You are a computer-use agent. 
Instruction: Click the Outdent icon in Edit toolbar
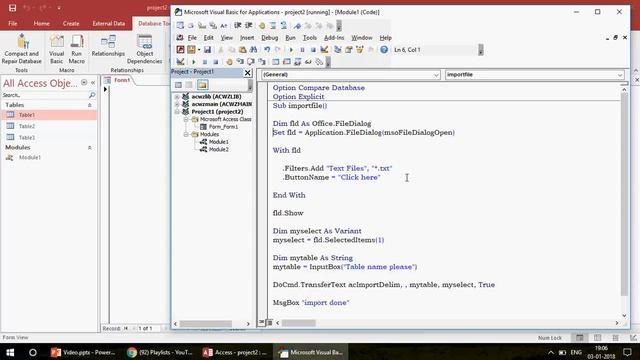coord(249,25)
